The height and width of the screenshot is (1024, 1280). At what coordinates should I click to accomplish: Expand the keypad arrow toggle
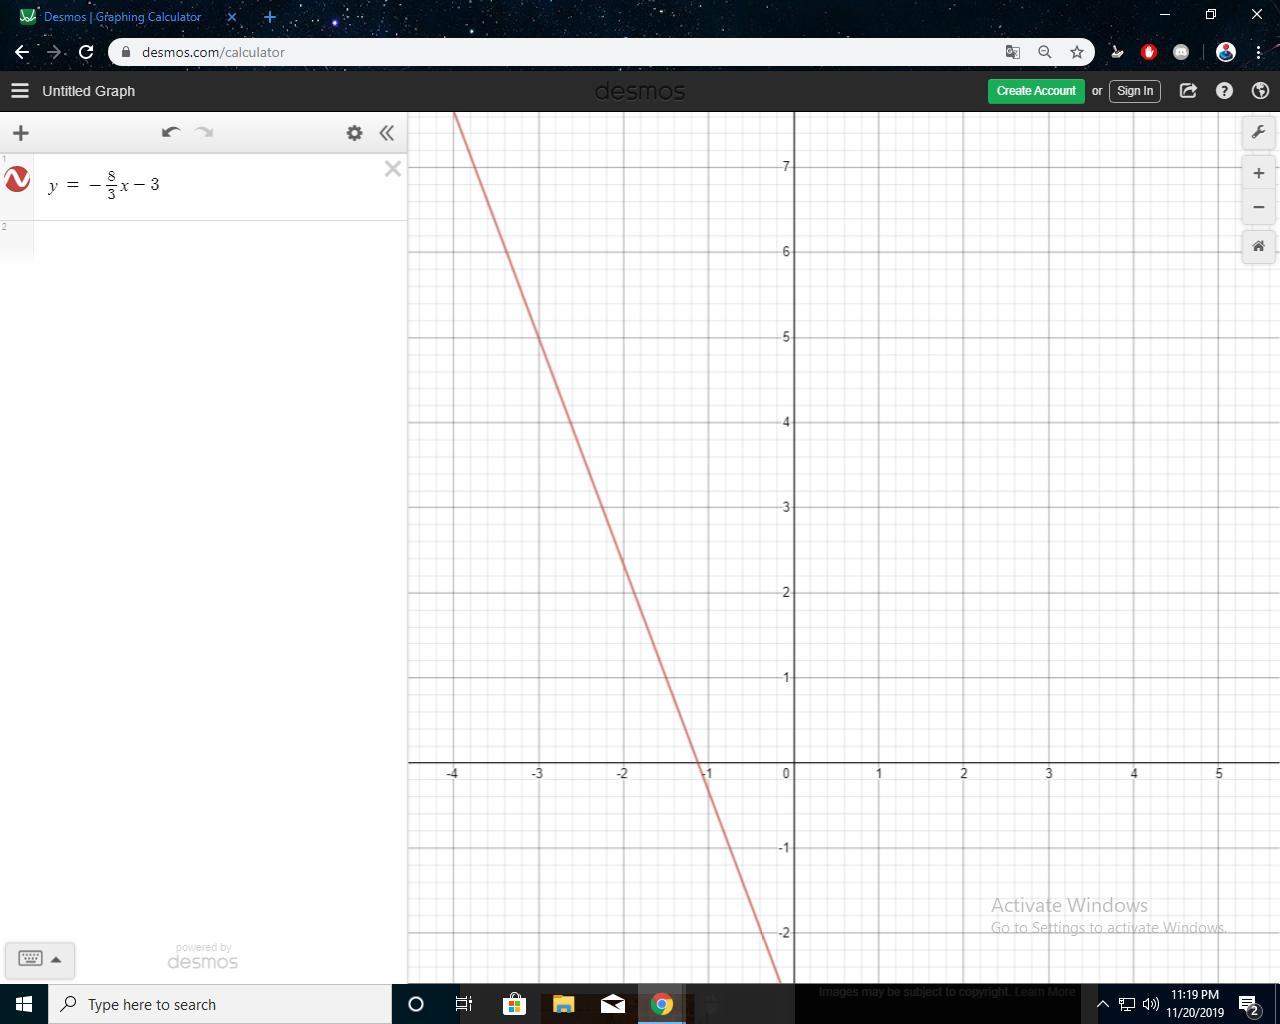tap(56, 959)
